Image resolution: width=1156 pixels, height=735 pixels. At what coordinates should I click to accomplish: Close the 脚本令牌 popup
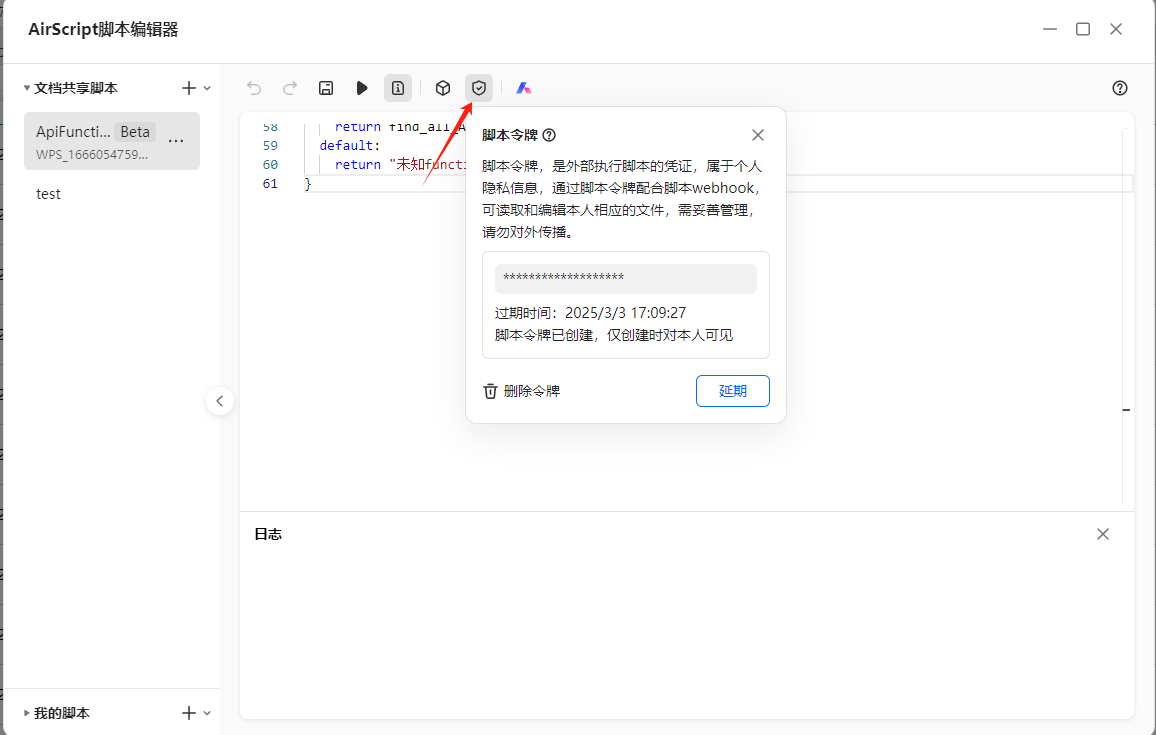click(758, 135)
